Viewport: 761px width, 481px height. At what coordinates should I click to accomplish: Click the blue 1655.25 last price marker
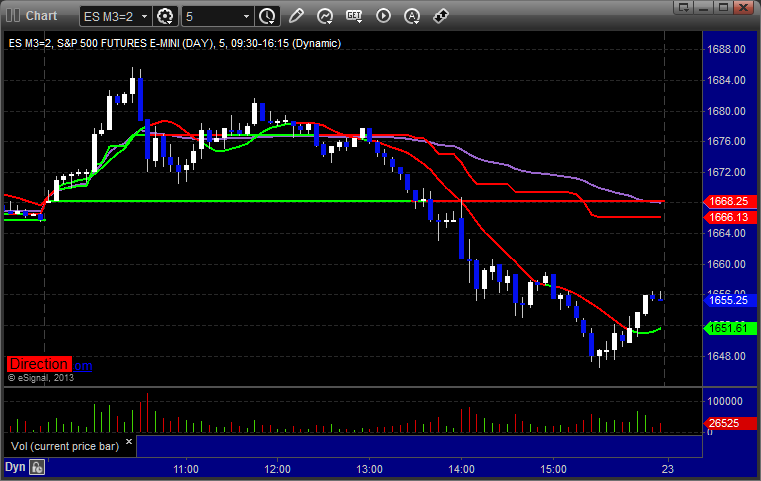[729, 300]
